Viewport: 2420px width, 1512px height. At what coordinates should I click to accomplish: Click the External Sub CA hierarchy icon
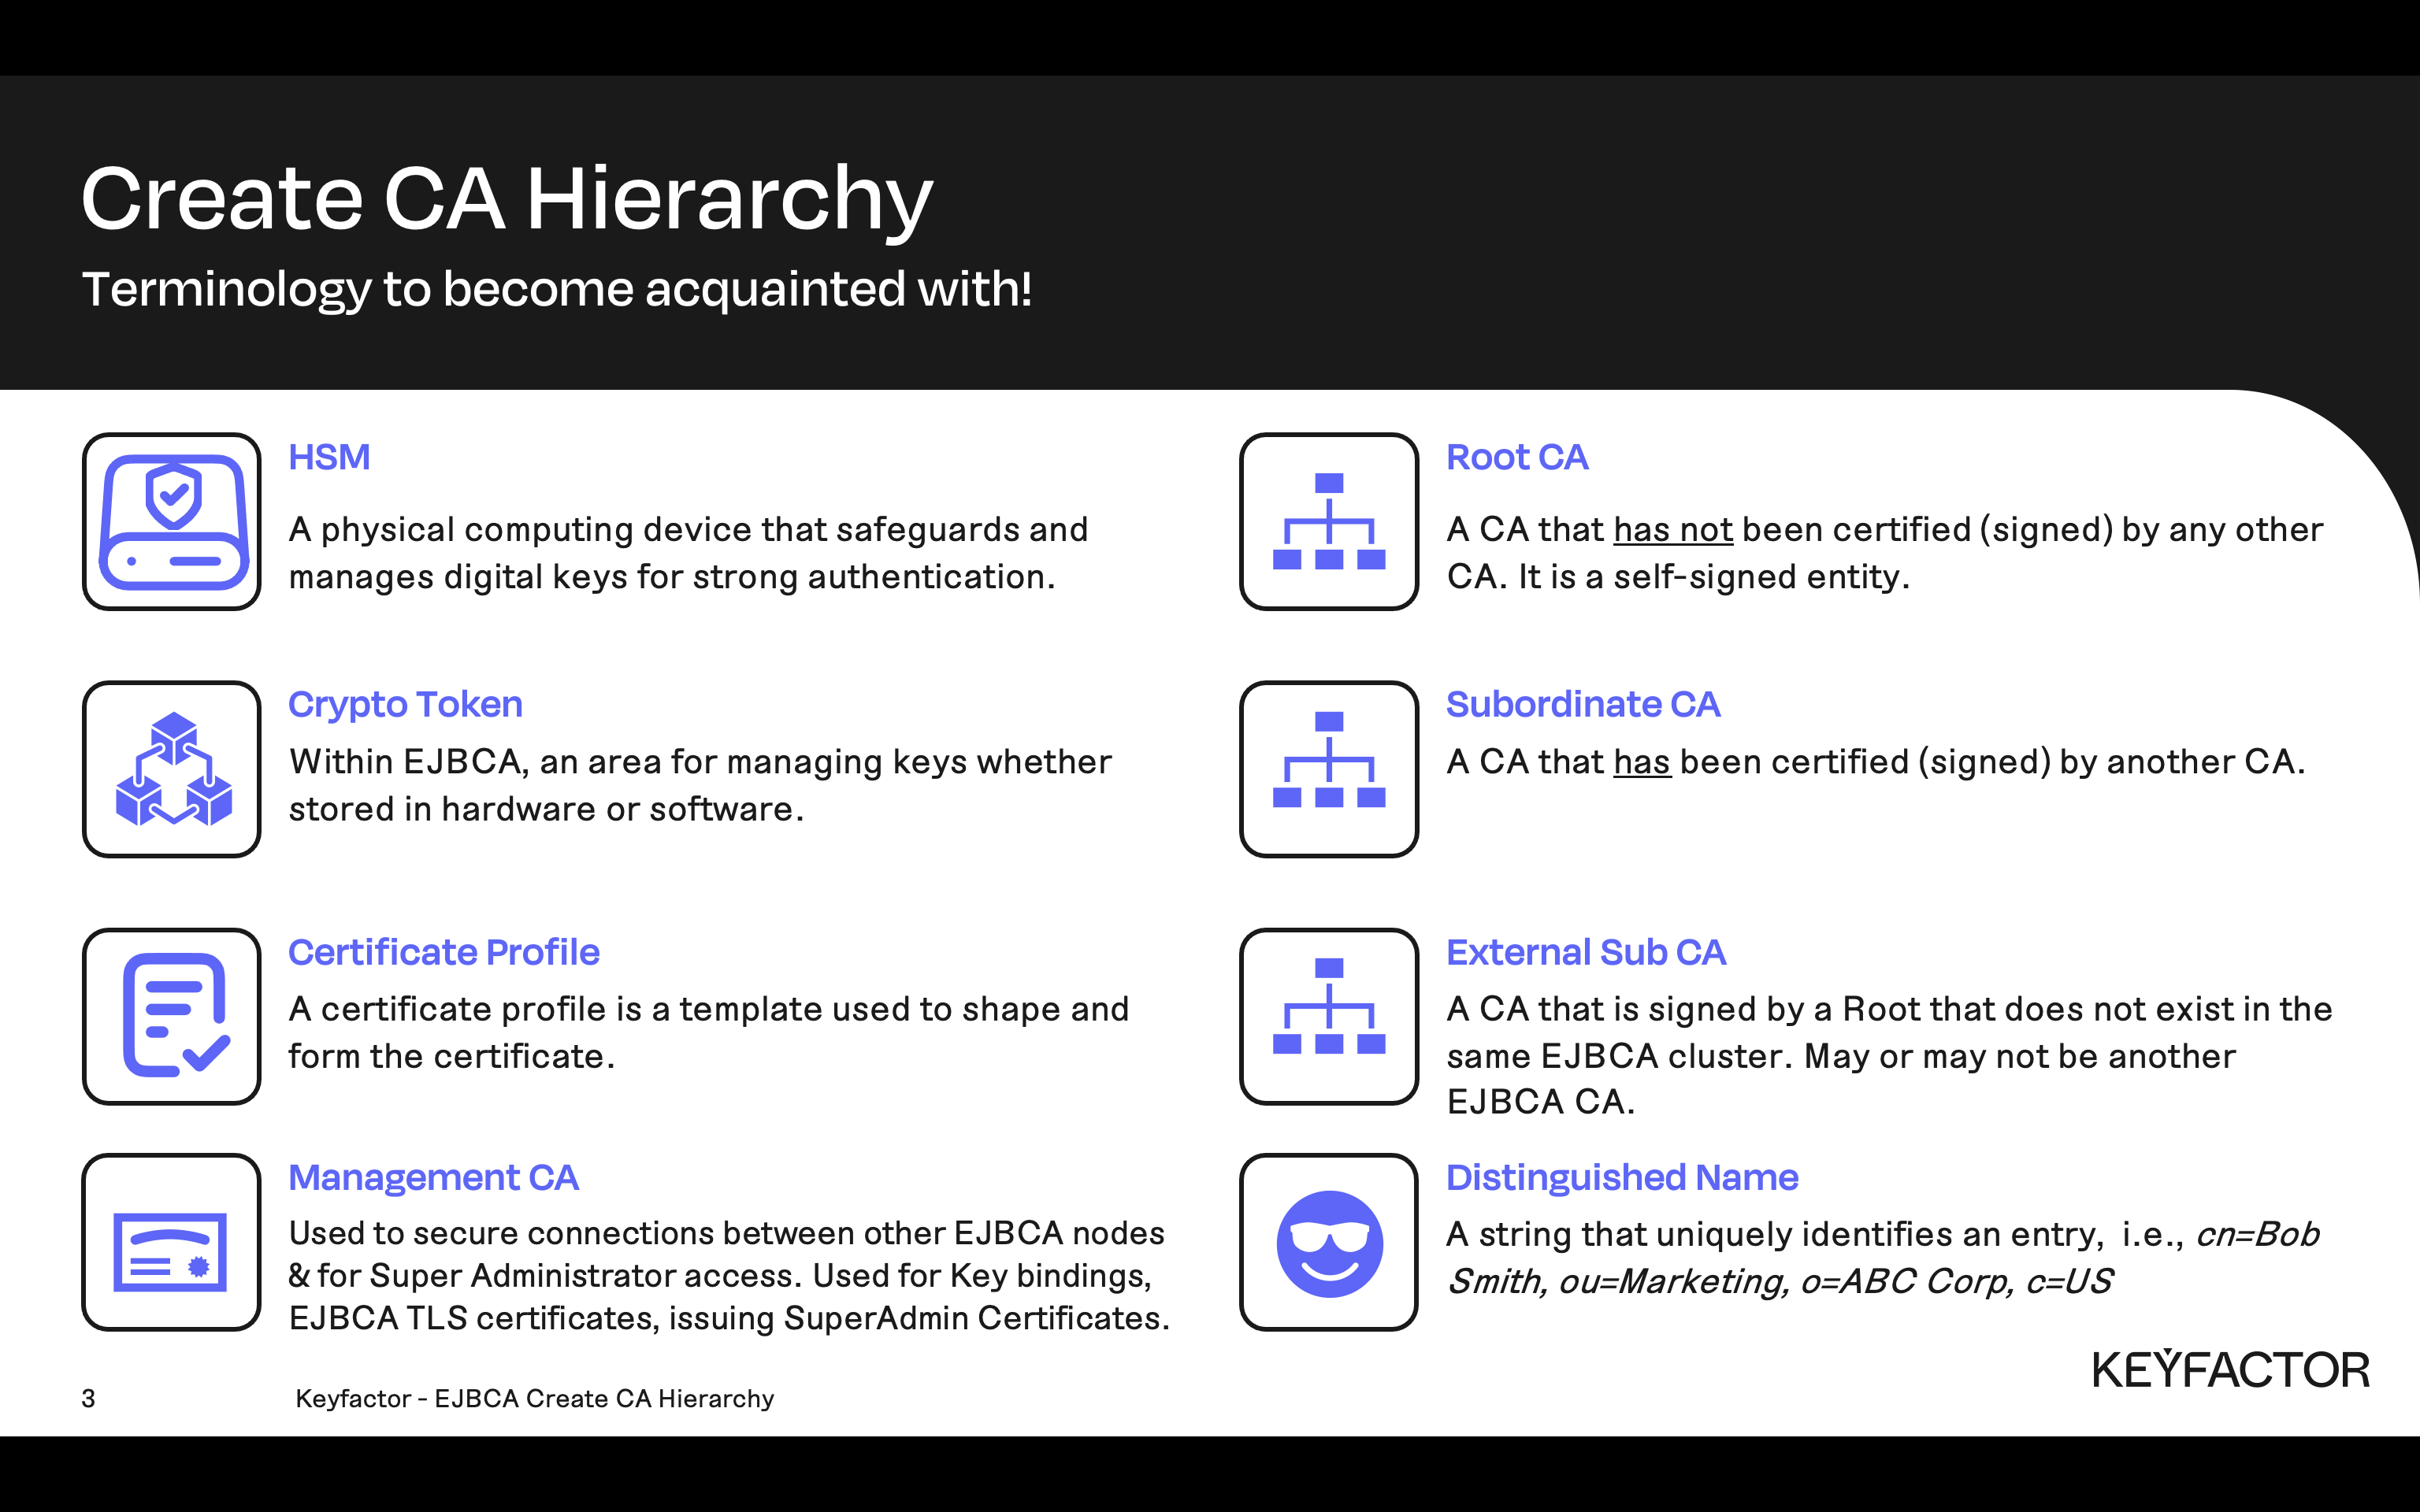1329,1016
